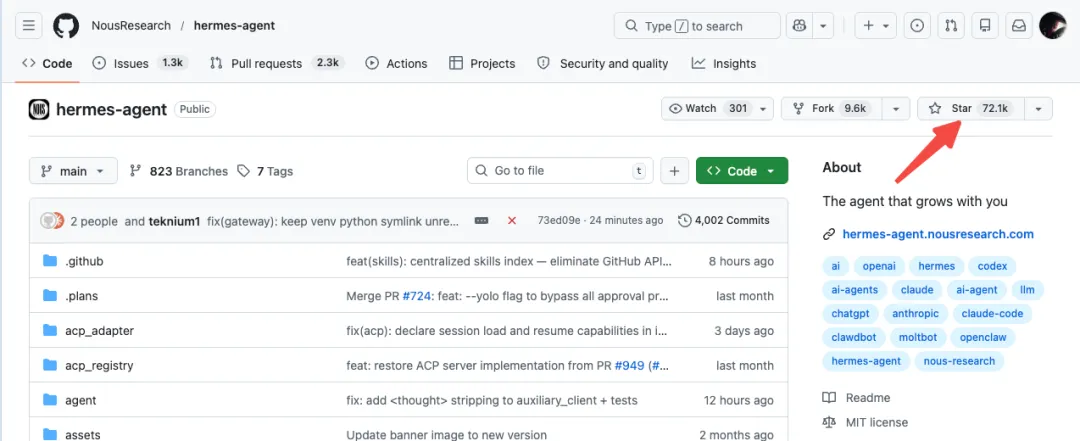Open the acp_adapter folder
The image size is (1080, 441).
coord(99,331)
